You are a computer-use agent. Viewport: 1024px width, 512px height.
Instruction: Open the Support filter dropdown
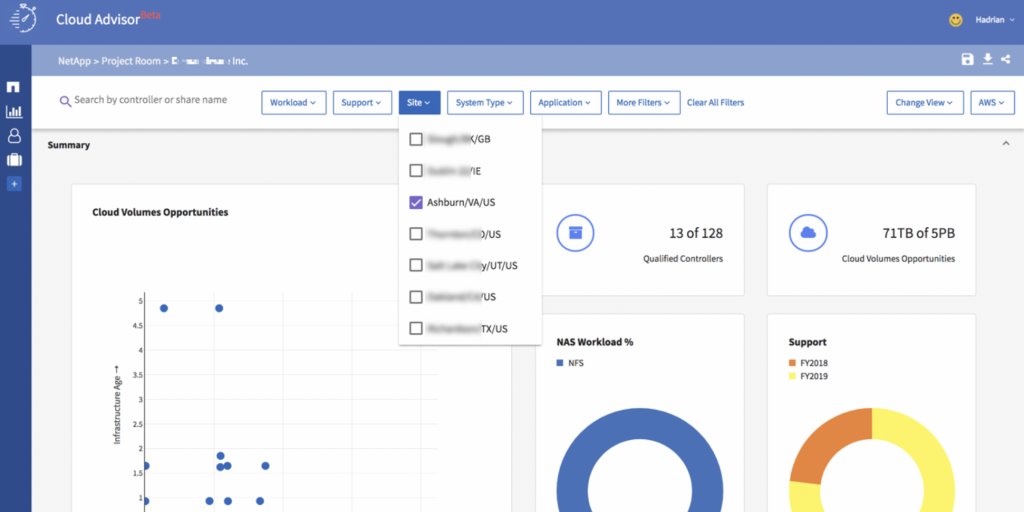[362, 103]
